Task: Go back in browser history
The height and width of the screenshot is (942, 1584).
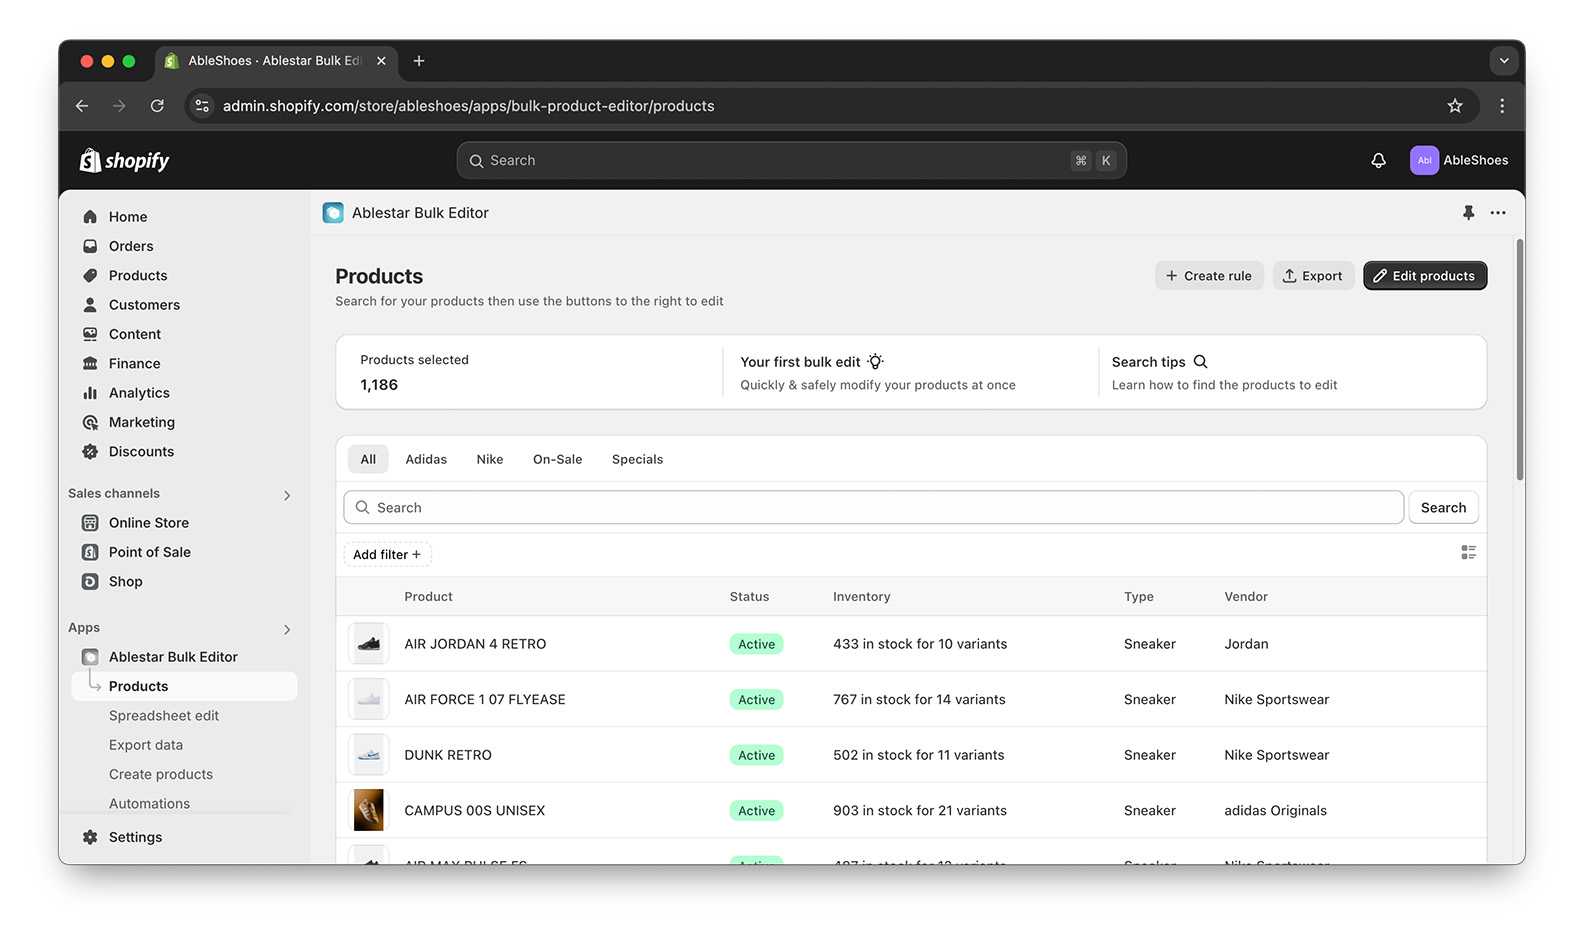Action: click(x=82, y=106)
